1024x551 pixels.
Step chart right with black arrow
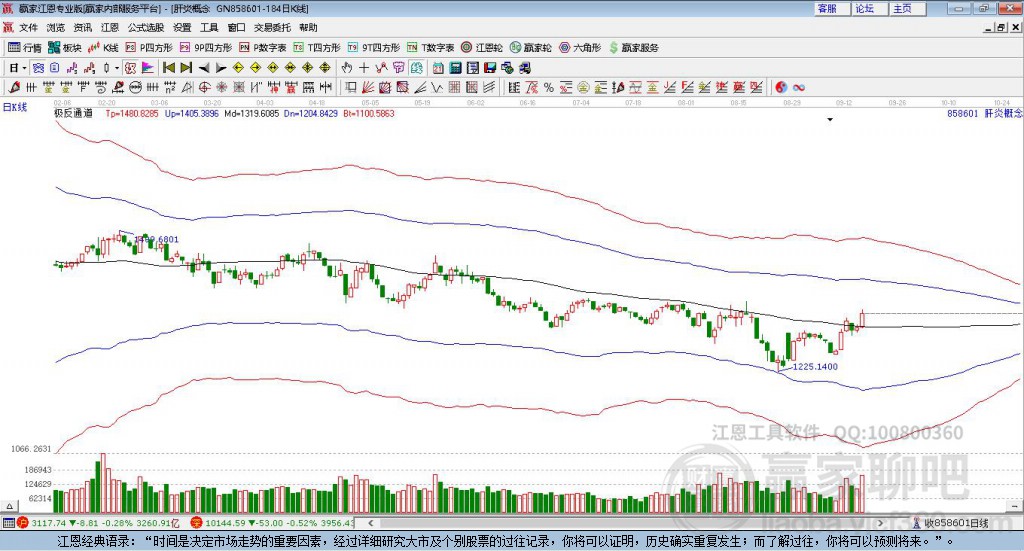point(221,68)
